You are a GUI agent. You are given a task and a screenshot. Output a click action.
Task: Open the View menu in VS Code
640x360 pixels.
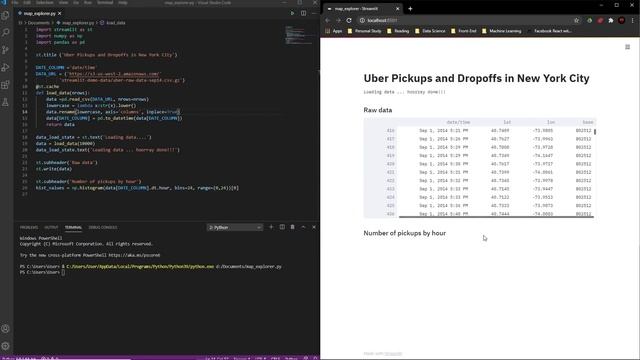point(63,2)
